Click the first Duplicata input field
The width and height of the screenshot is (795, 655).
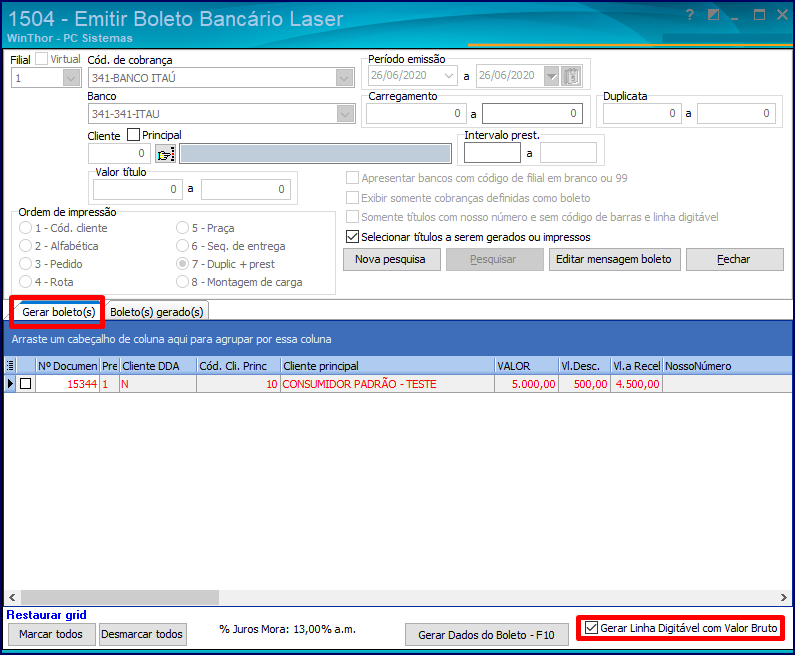coord(641,114)
